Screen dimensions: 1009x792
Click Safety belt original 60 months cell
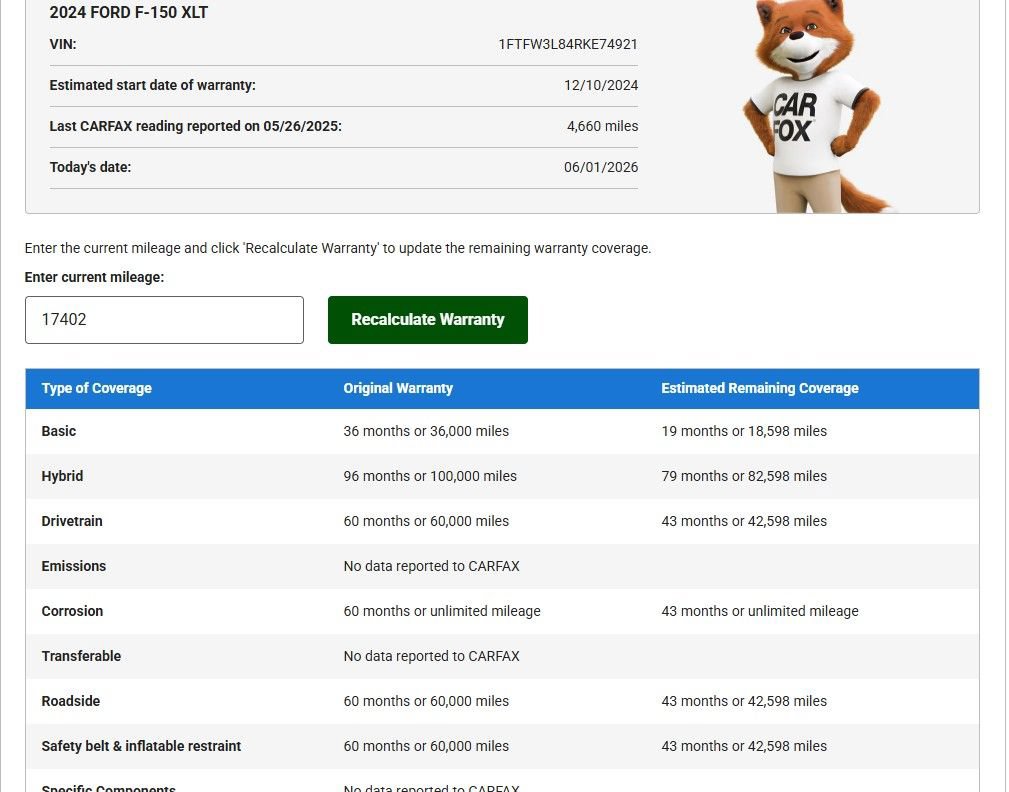click(426, 746)
